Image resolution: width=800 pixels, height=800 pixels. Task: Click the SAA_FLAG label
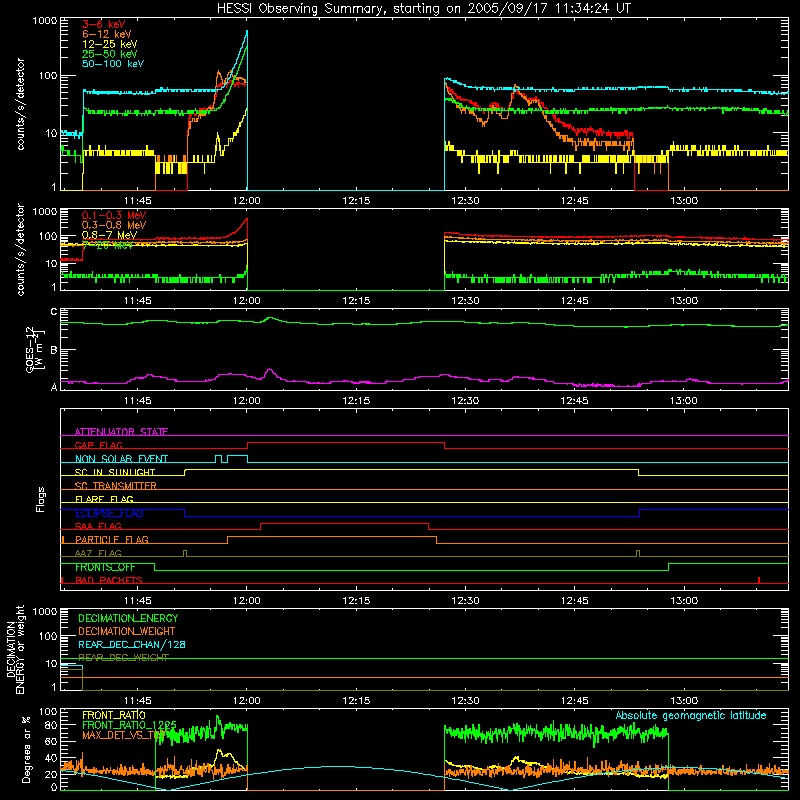(x=98, y=527)
